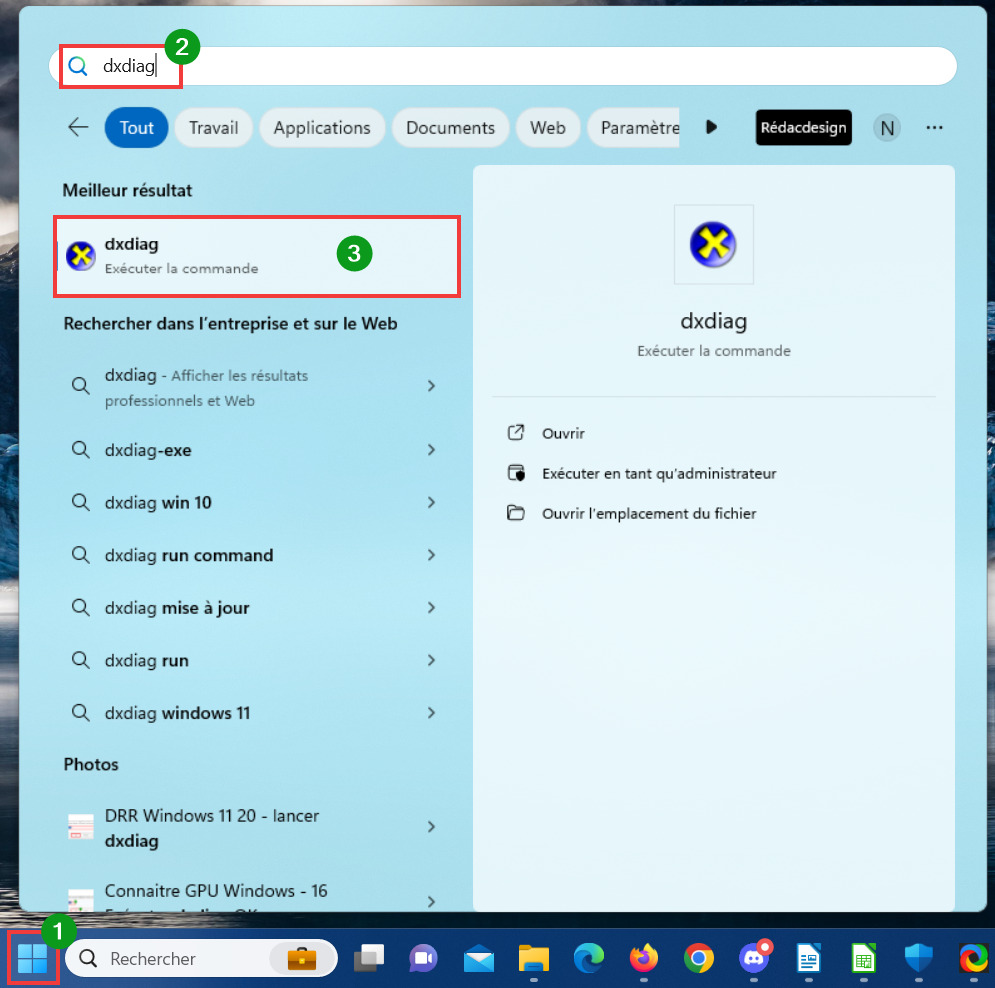Open the rightmost colorful swirl taskbar icon
Image resolution: width=995 pixels, height=988 pixels.
(x=973, y=958)
